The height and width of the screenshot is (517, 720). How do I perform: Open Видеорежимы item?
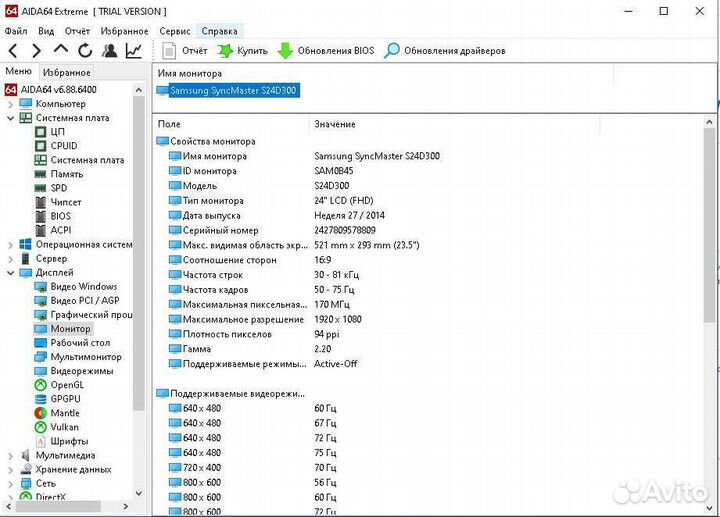point(82,371)
